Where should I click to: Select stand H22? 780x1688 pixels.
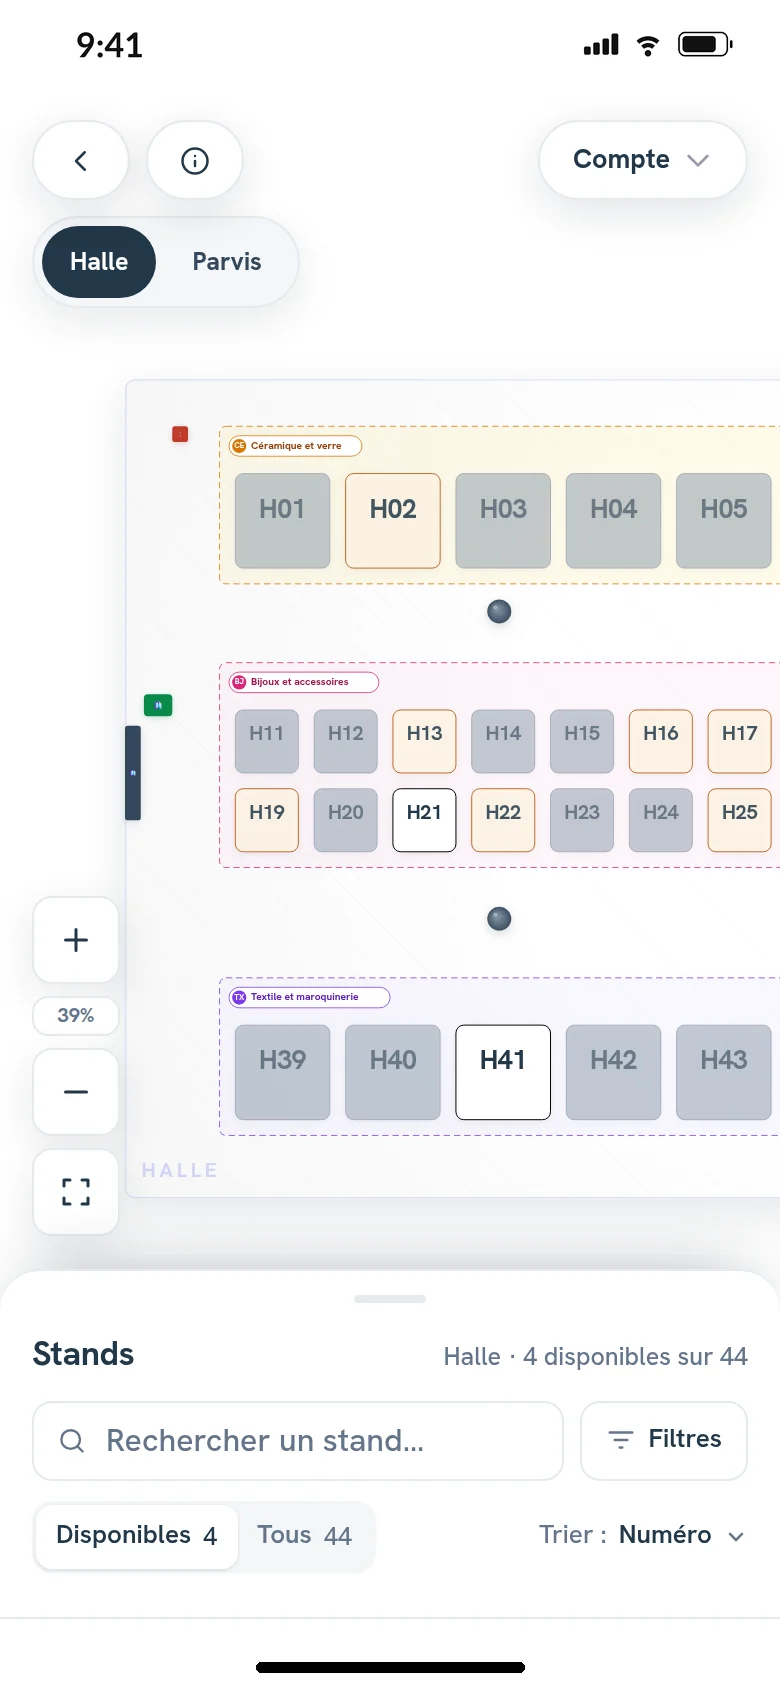(x=503, y=820)
